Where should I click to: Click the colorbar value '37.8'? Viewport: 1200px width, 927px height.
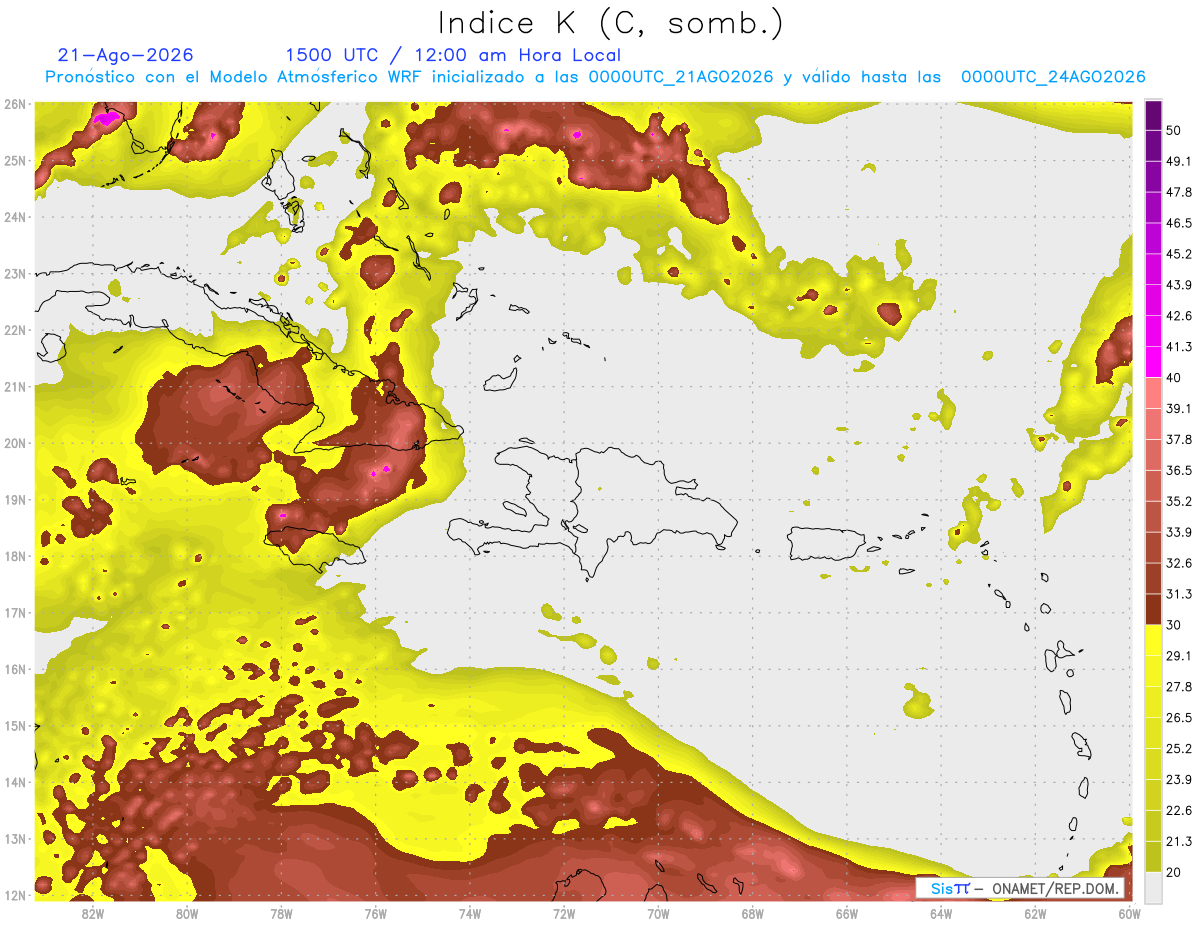1180,440
